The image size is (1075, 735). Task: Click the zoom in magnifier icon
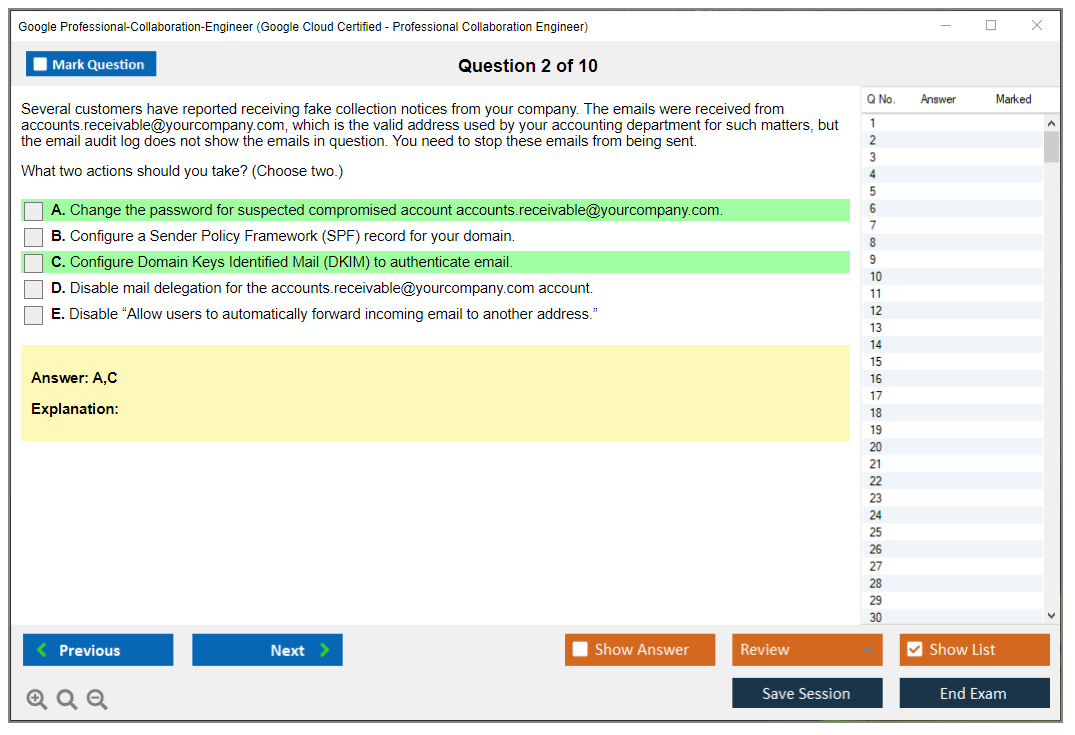[37, 700]
